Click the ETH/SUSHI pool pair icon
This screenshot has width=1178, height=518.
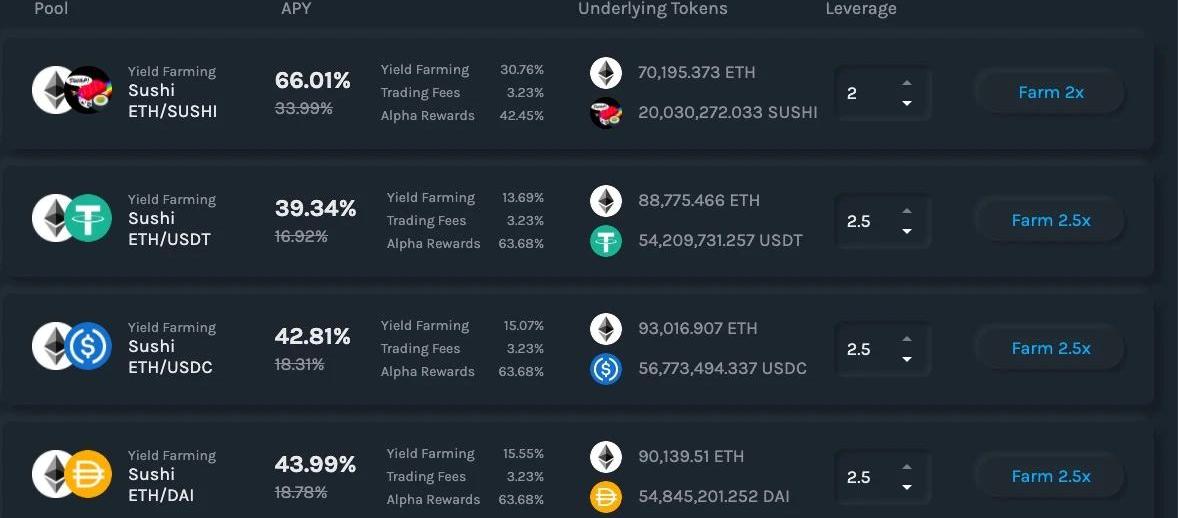71,90
